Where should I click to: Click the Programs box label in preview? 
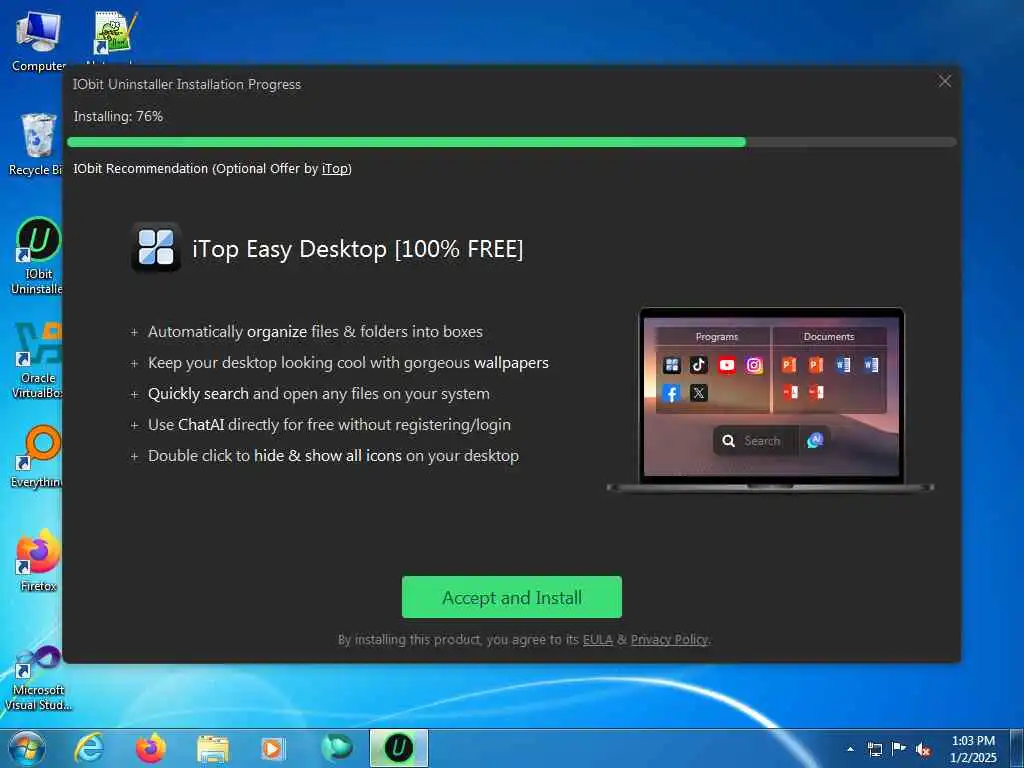click(716, 337)
